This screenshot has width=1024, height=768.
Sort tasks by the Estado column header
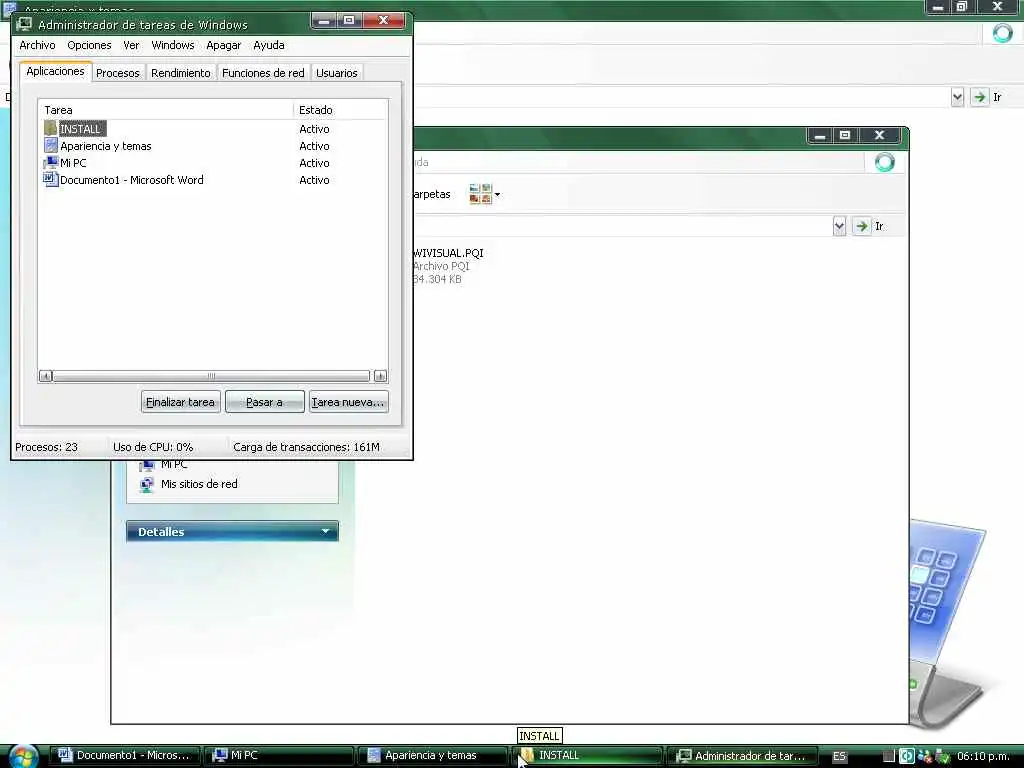pos(340,110)
